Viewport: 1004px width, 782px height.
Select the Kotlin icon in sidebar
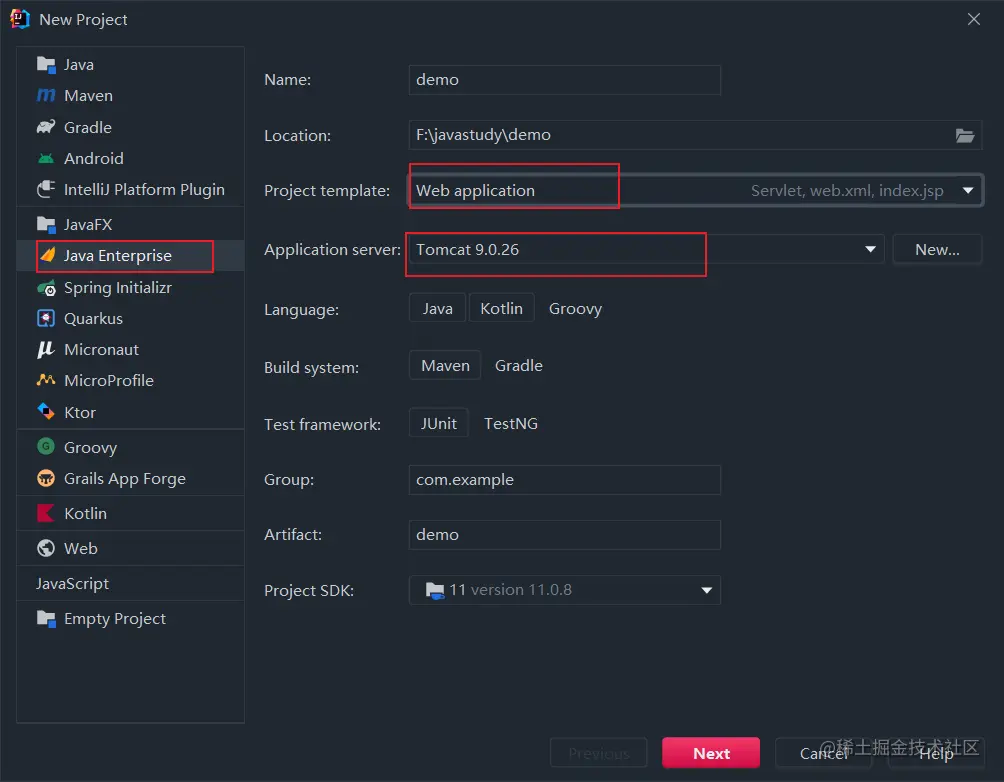pyautogui.click(x=46, y=513)
